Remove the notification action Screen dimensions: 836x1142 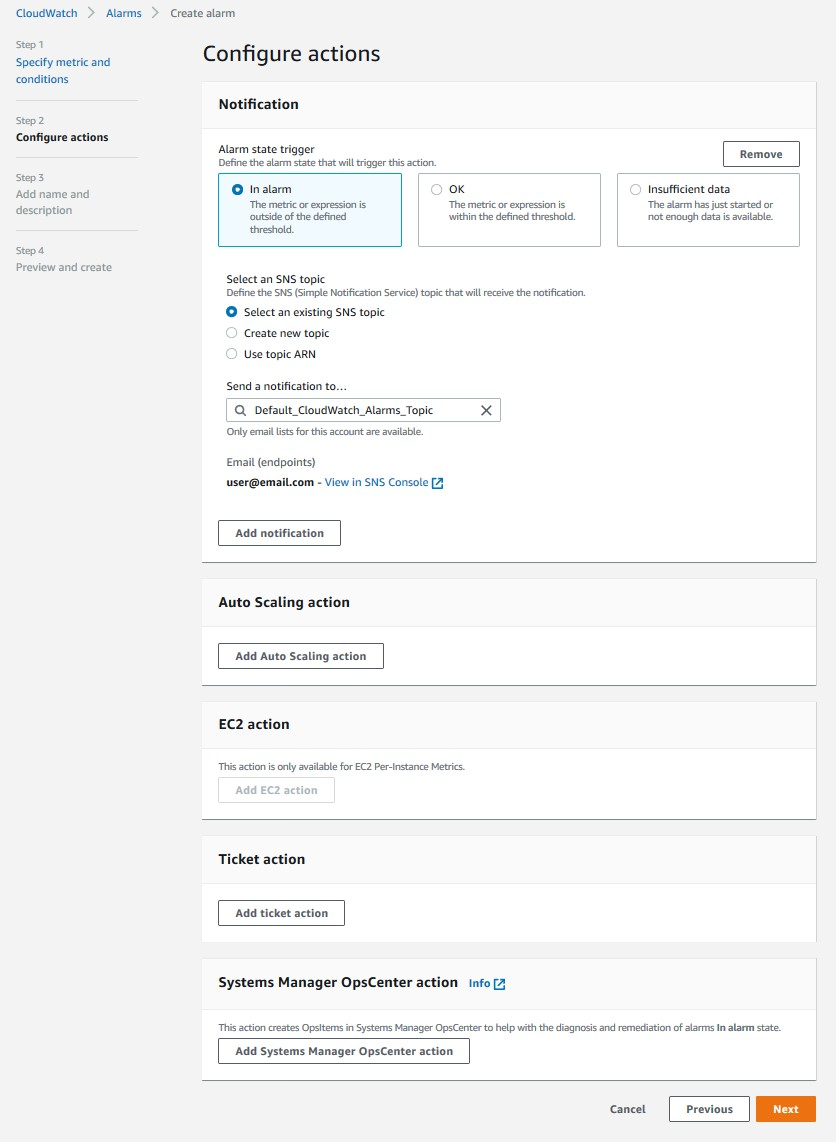761,154
